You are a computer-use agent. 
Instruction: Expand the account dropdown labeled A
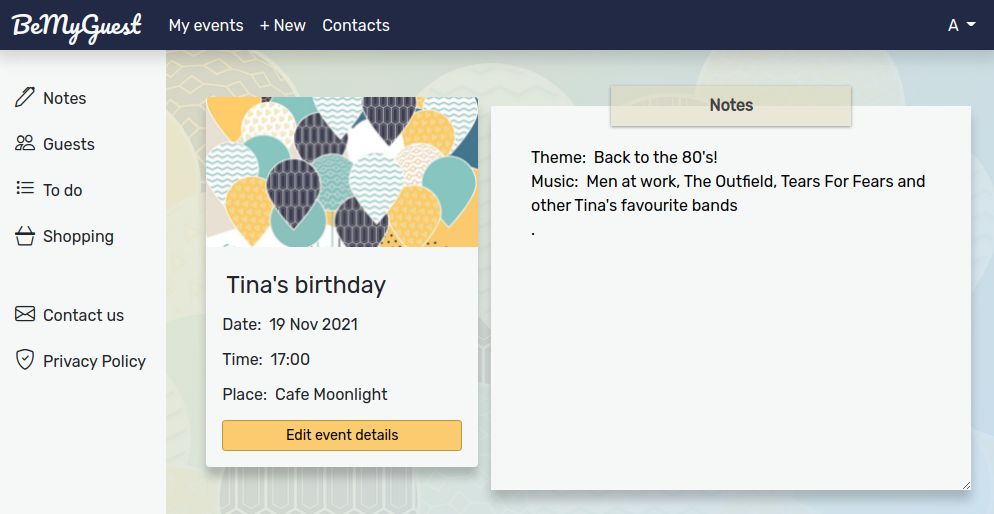click(x=962, y=25)
